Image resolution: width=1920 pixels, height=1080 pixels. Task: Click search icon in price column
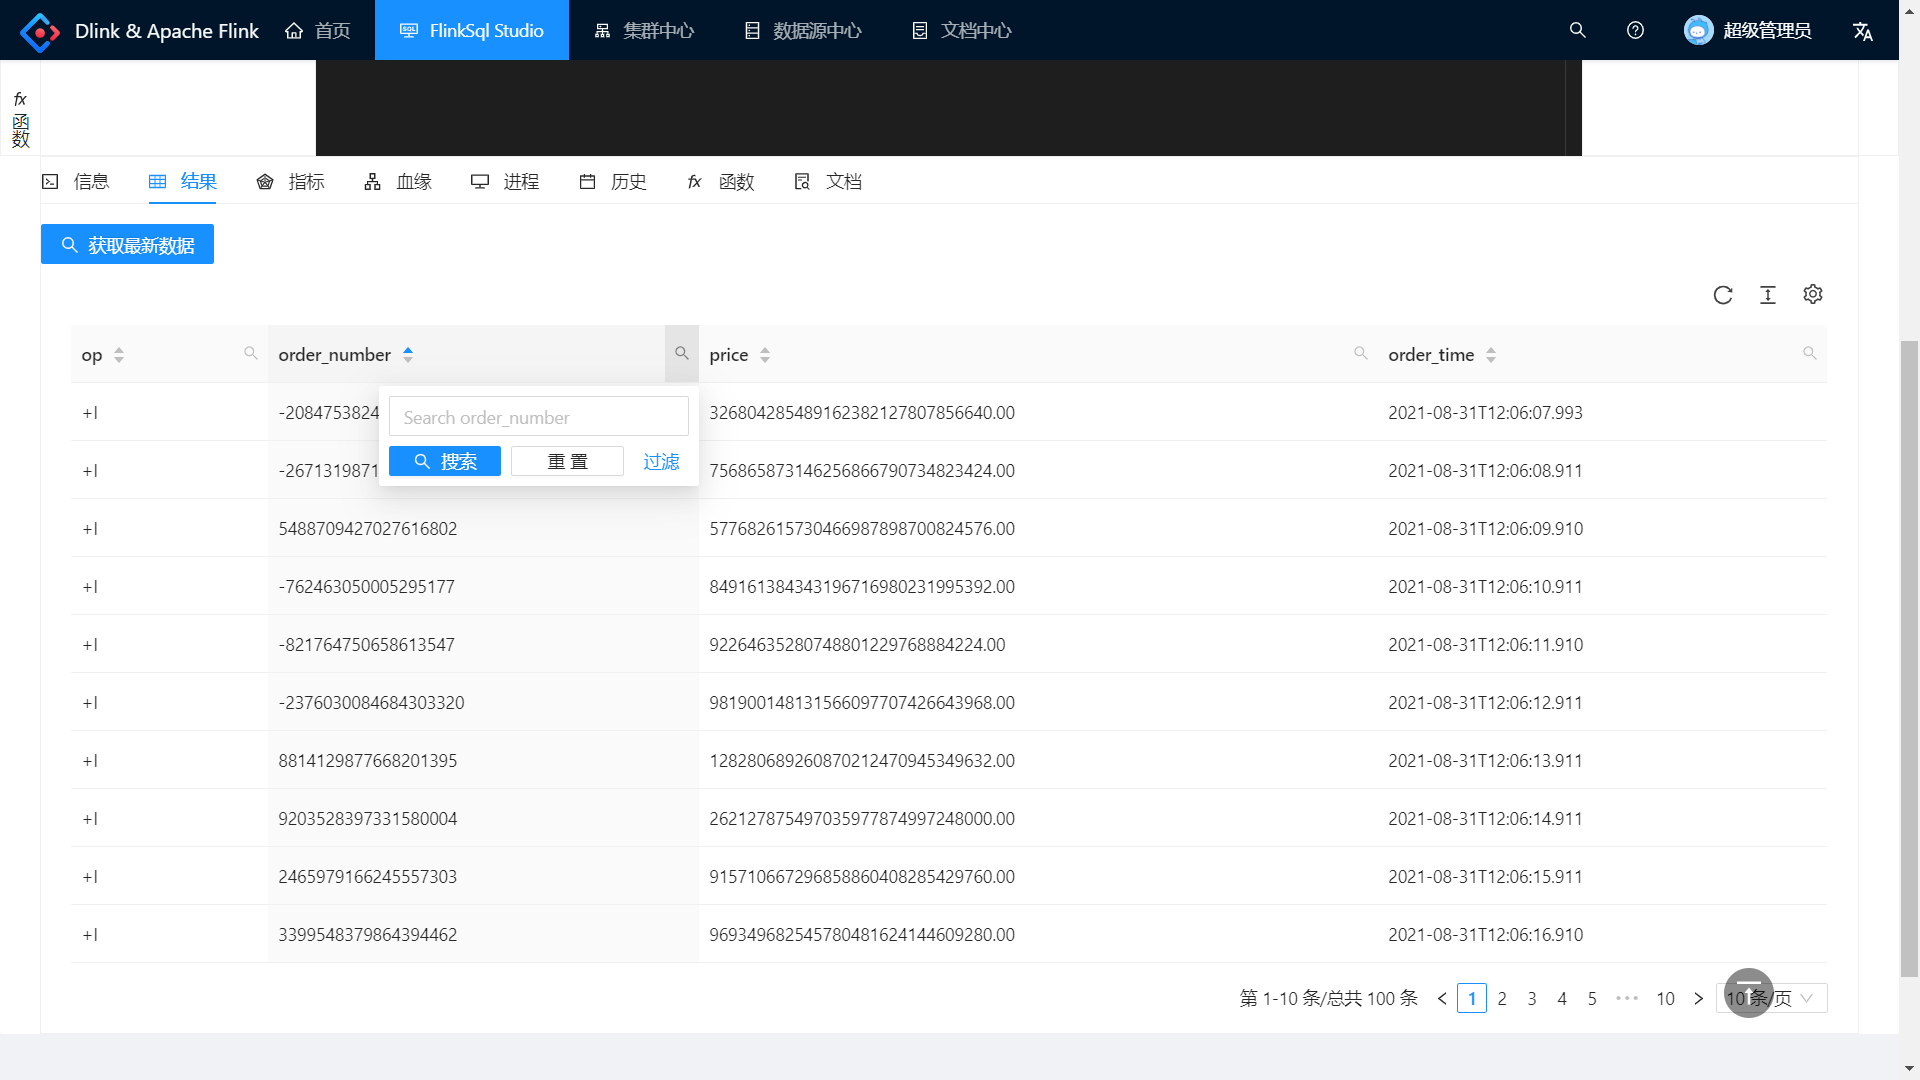coord(1360,353)
